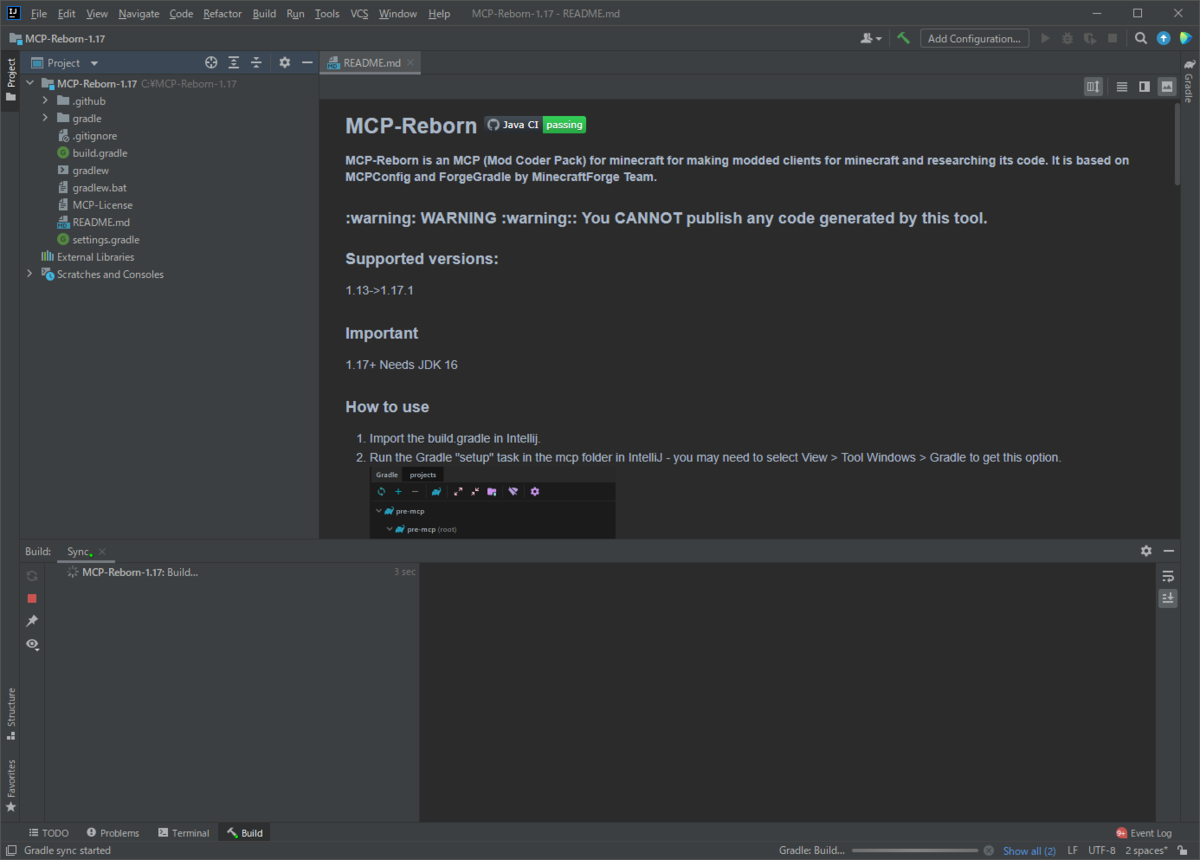Click Select Opened File target icon

(211, 62)
